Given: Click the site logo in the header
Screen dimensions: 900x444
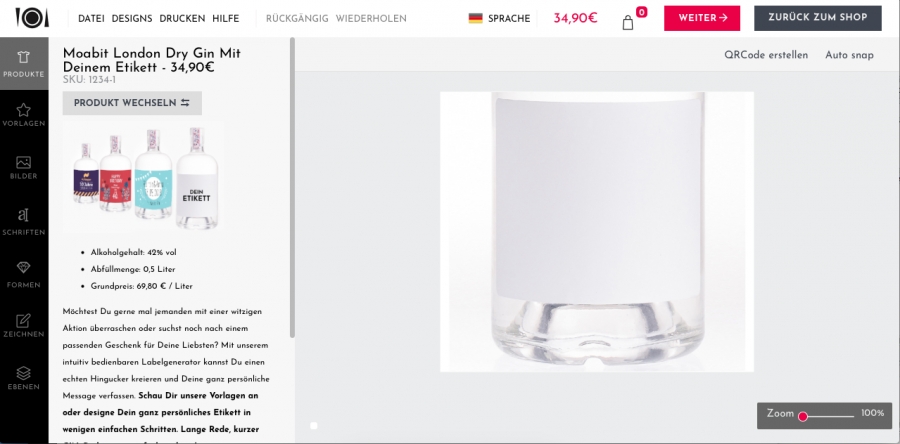Looking at the screenshot, I should click(x=32, y=18).
